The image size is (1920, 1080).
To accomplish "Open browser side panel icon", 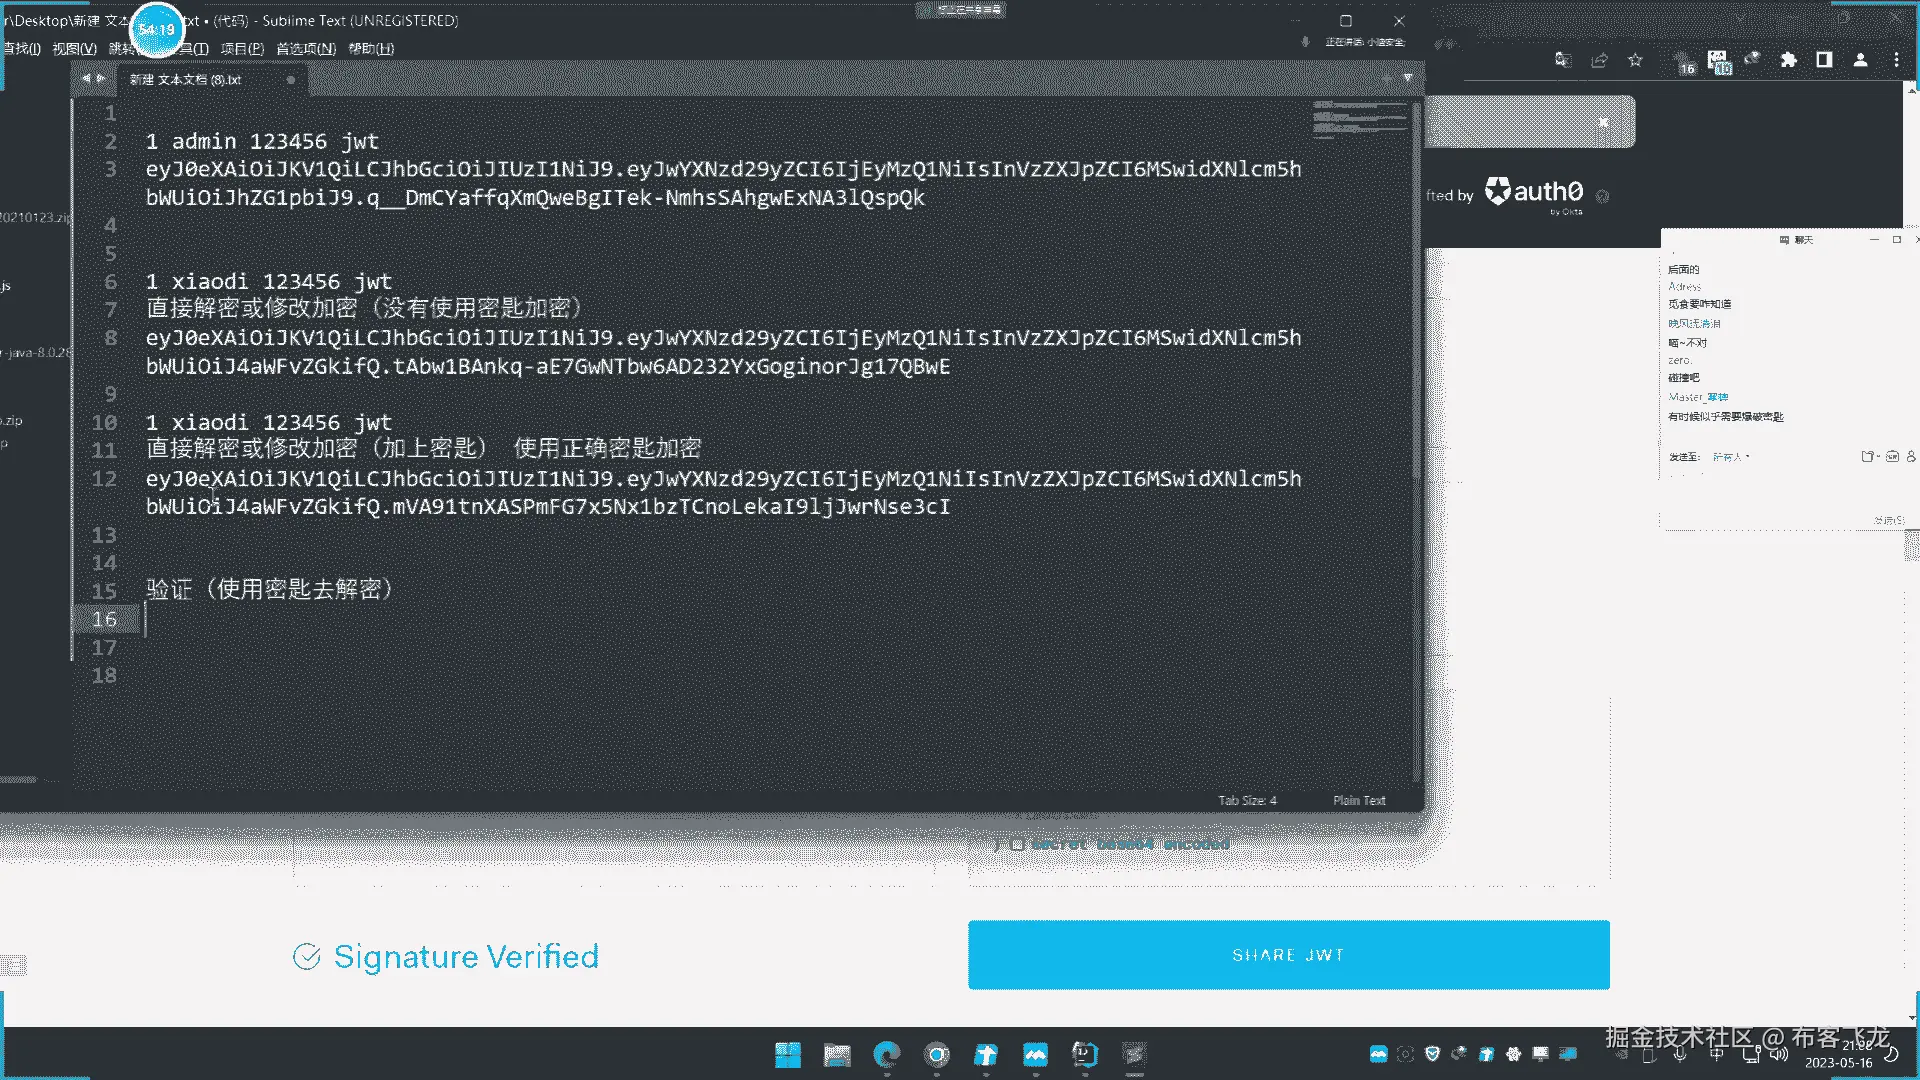I will (x=1824, y=60).
